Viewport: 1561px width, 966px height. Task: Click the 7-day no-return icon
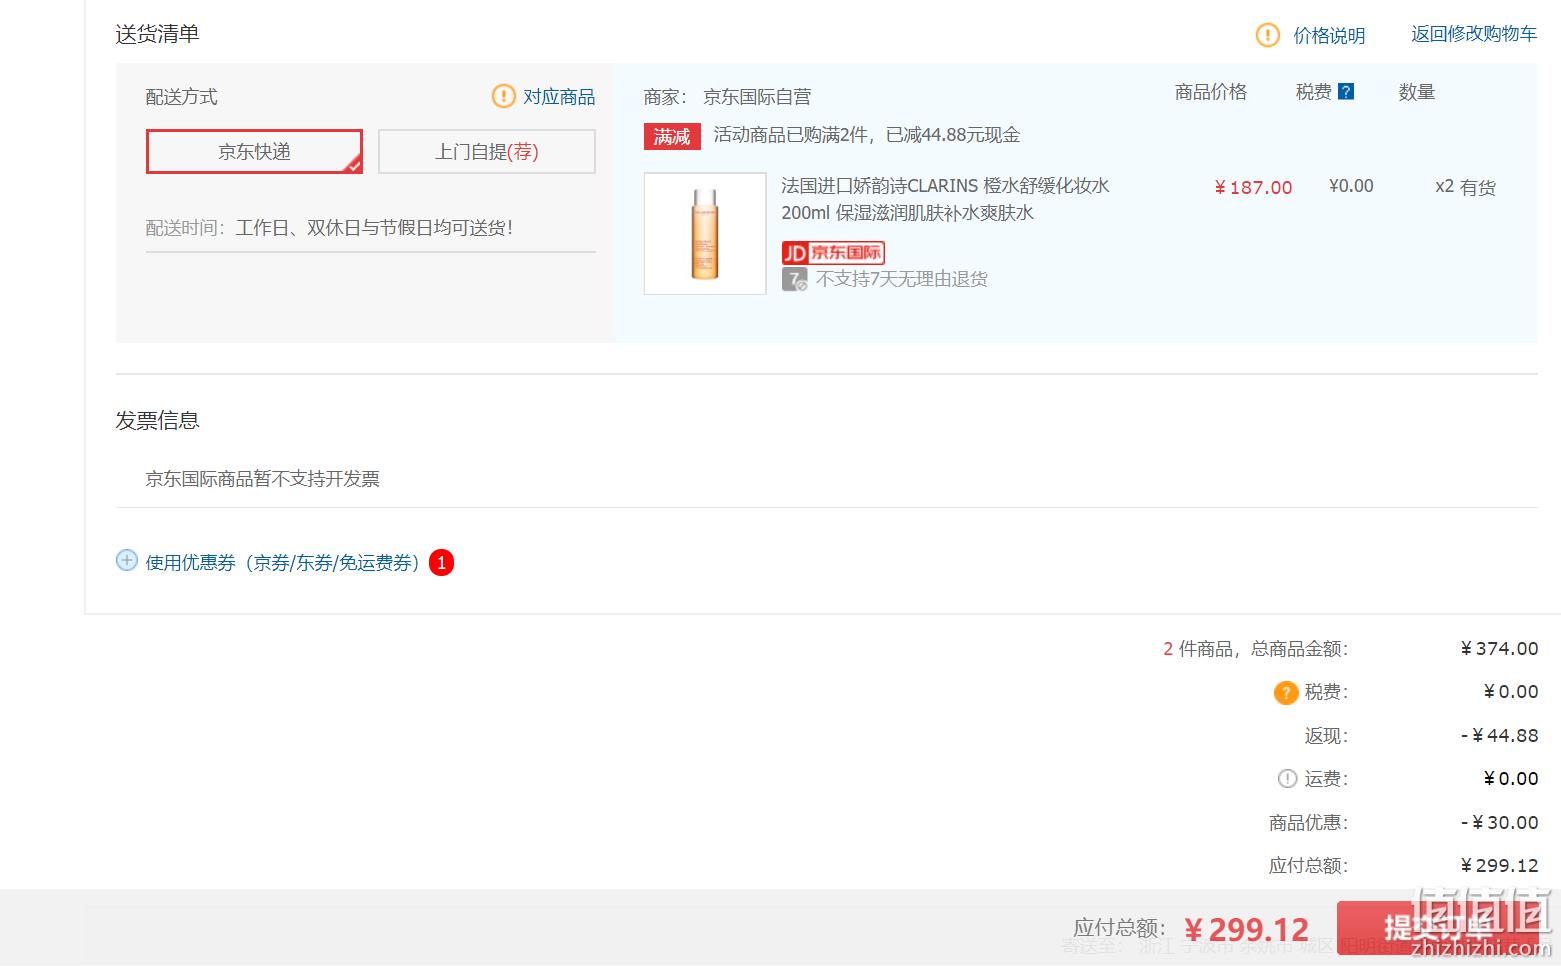(795, 279)
